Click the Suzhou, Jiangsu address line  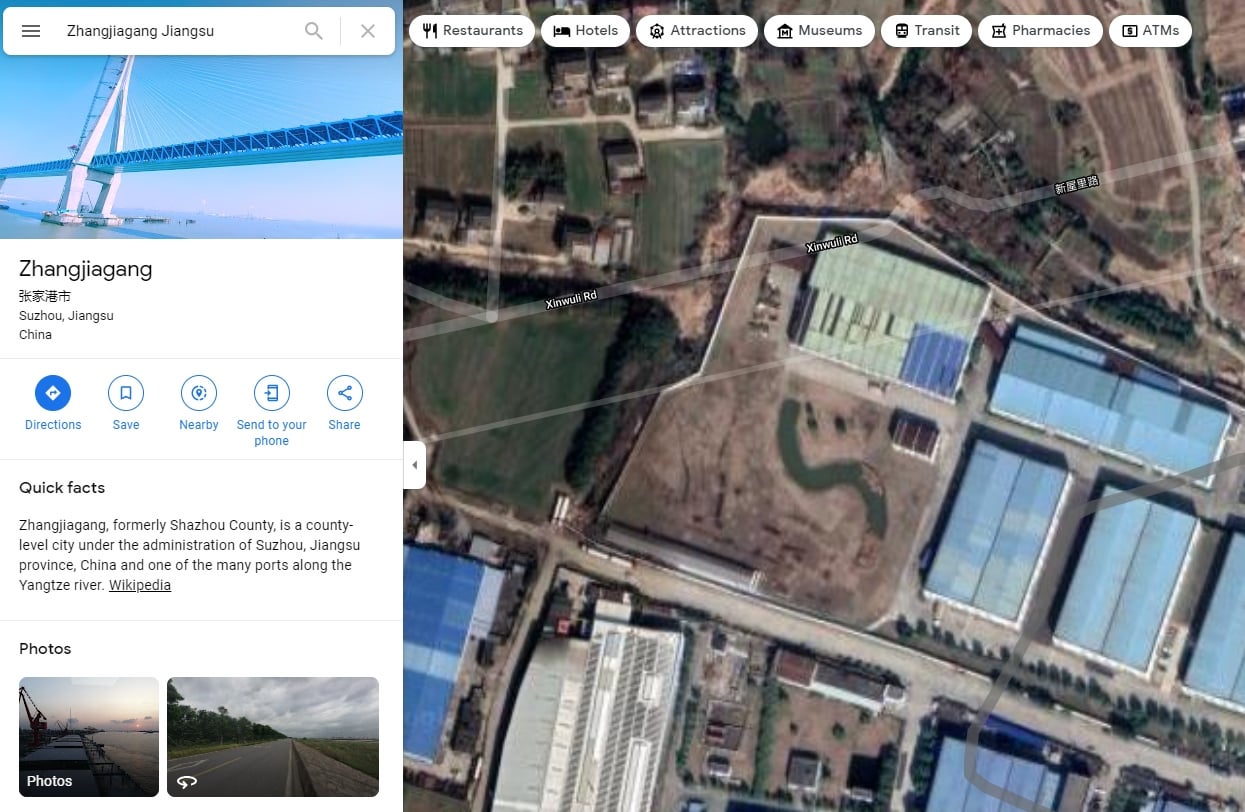[x=66, y=316]
